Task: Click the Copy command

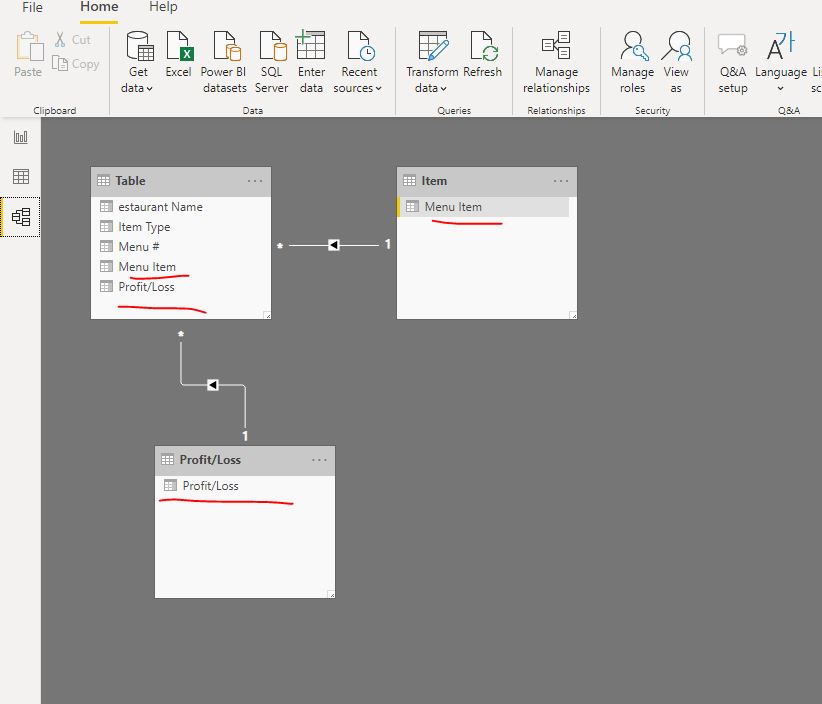Action: click(75, 64)
